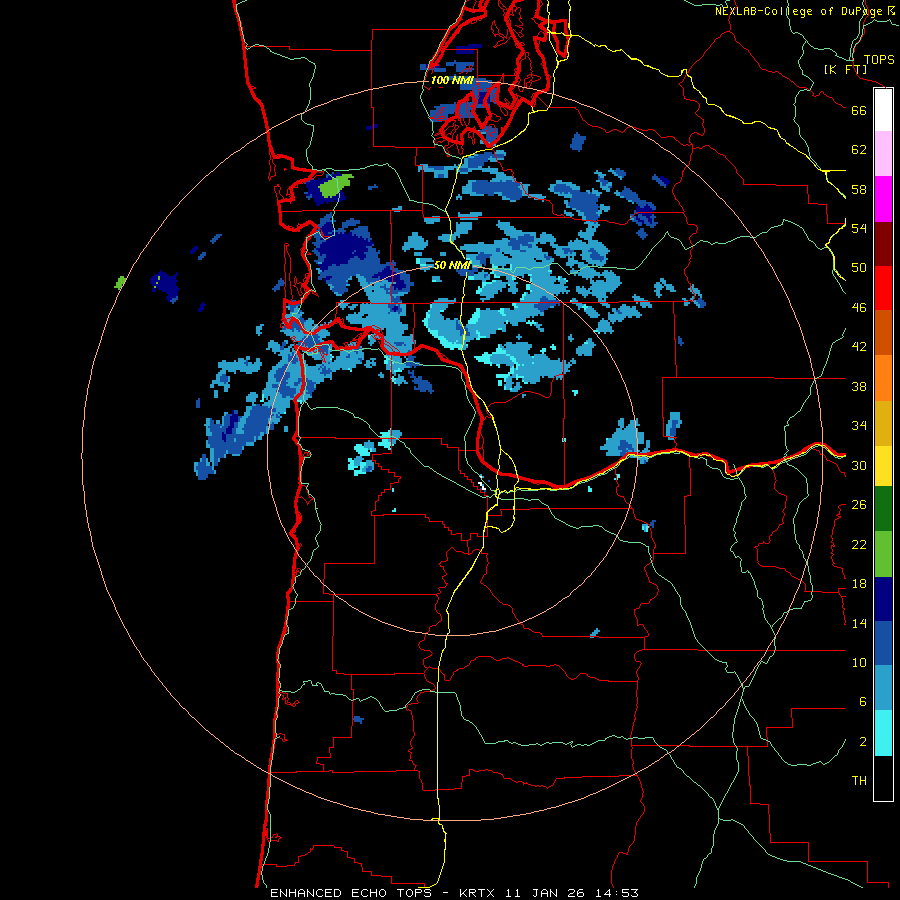Click the "KRTX" station identifier in caption
The height and width of the screenshot is (900, 900).
[x=476, y=893]
